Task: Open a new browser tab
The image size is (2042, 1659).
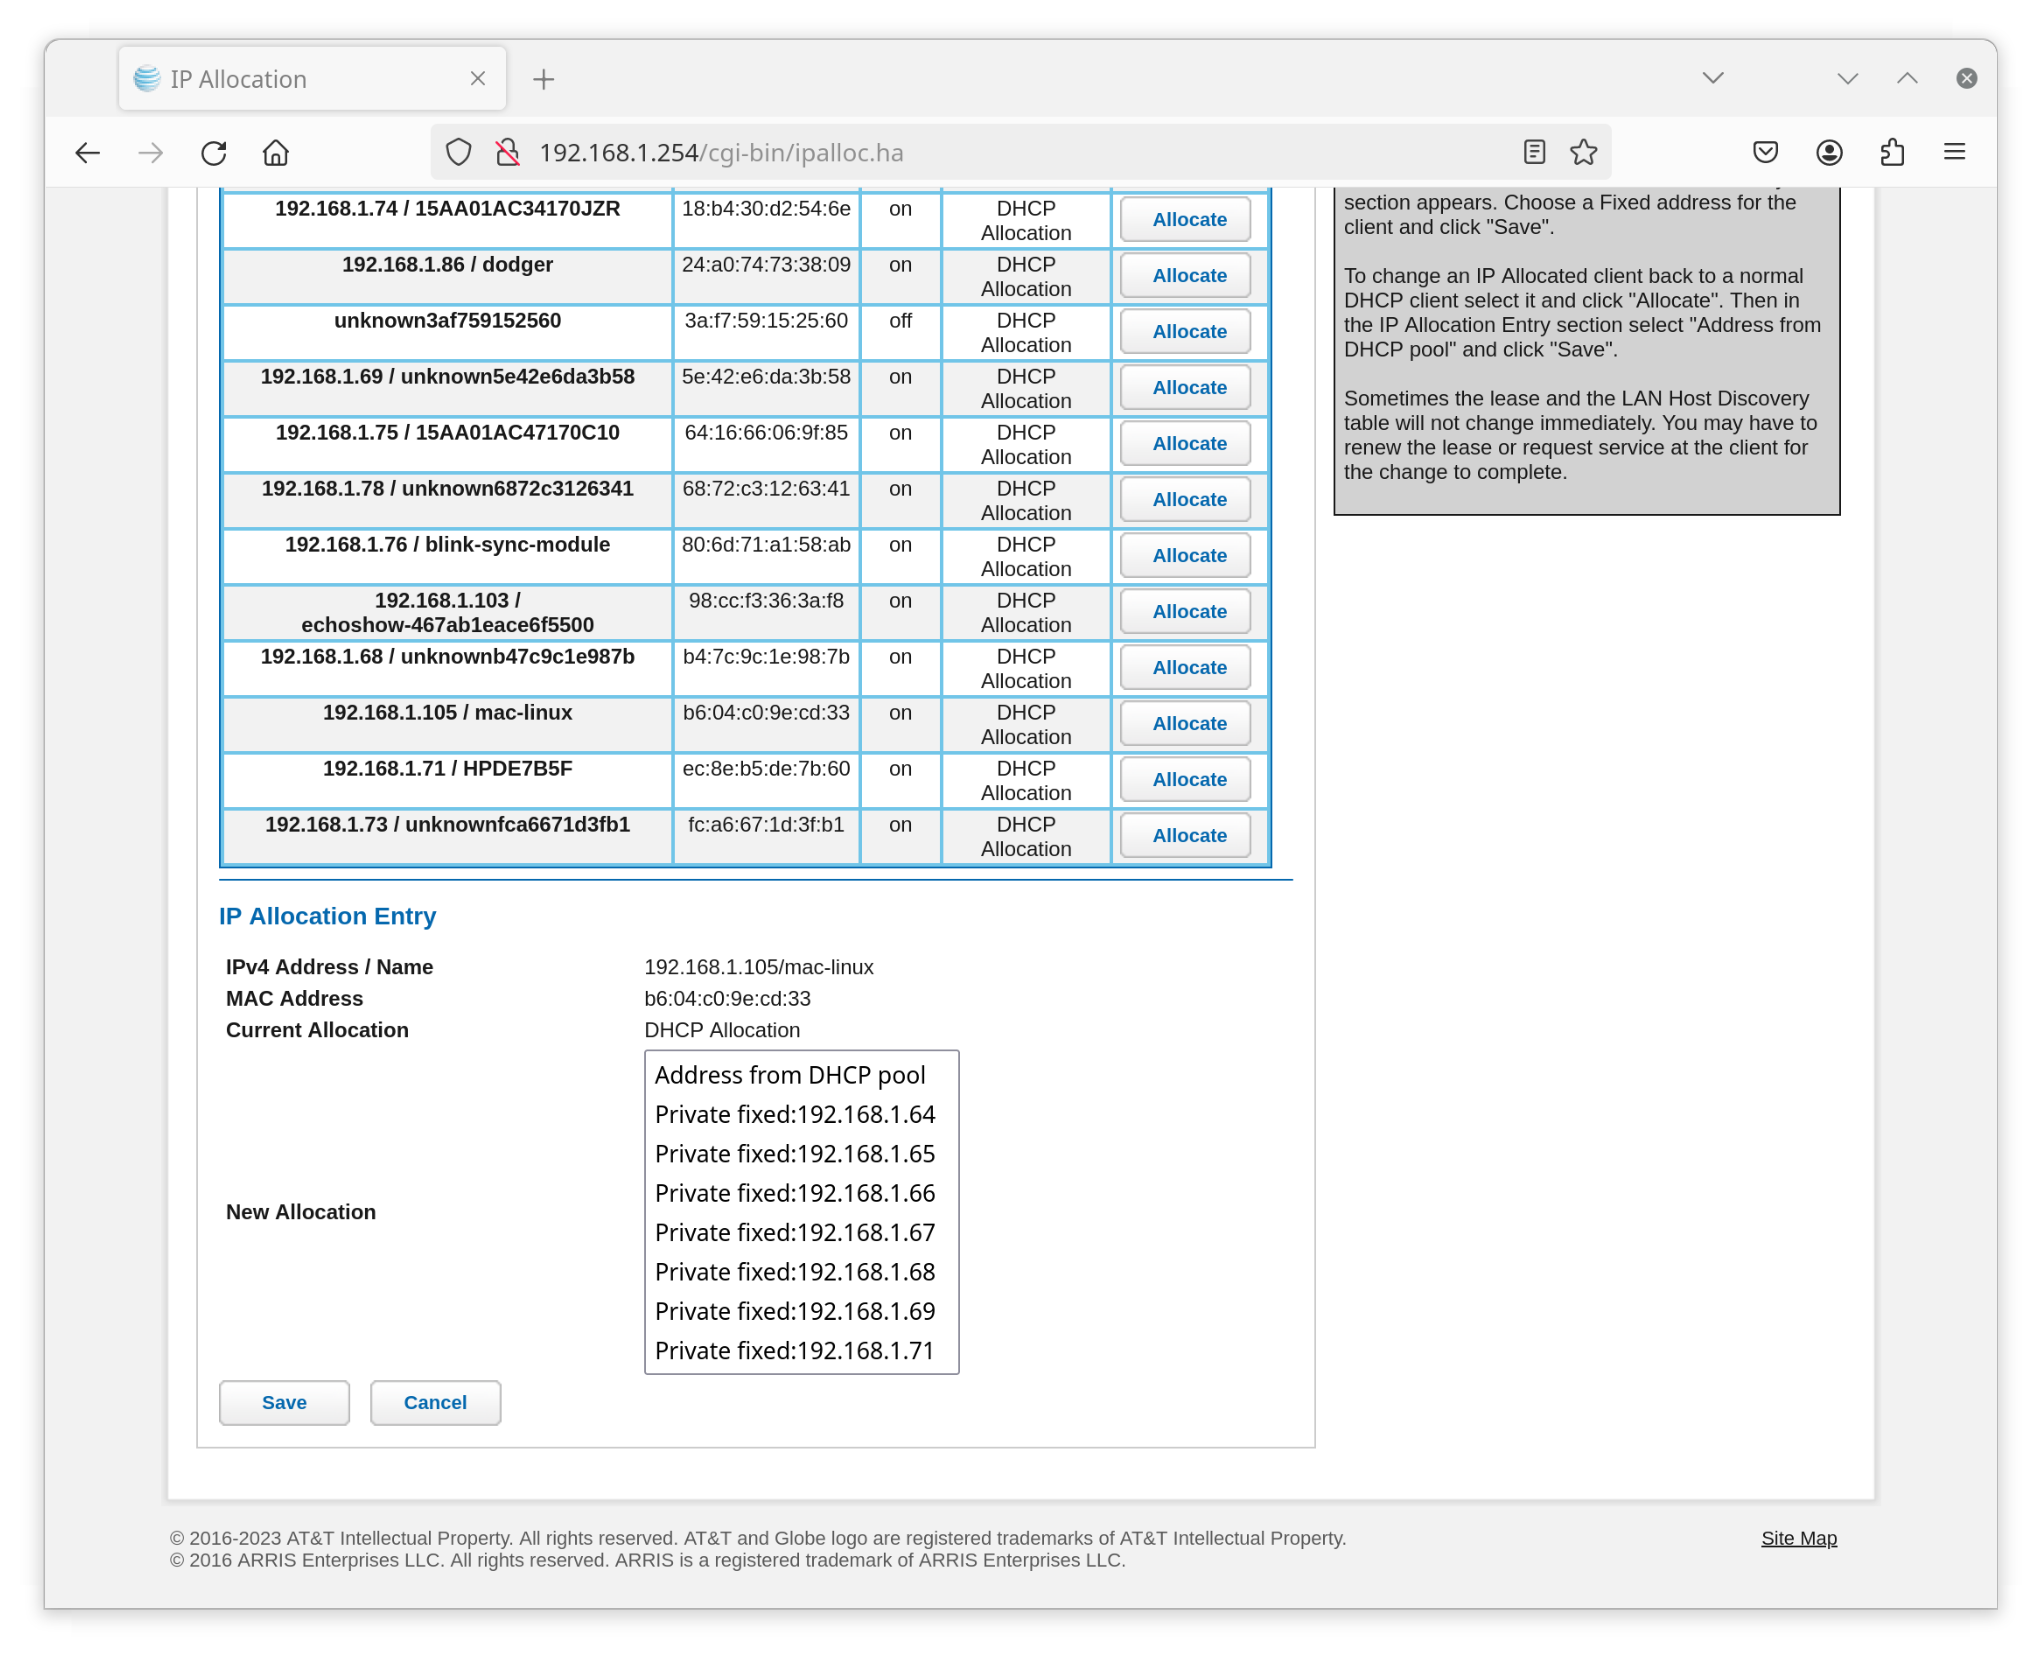Action: (544, 79)
